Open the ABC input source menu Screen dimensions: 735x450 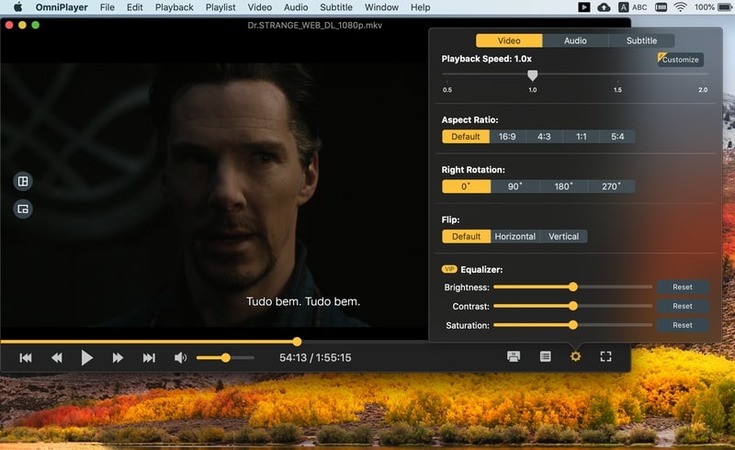pyautogui.click(x=633, y=7)
